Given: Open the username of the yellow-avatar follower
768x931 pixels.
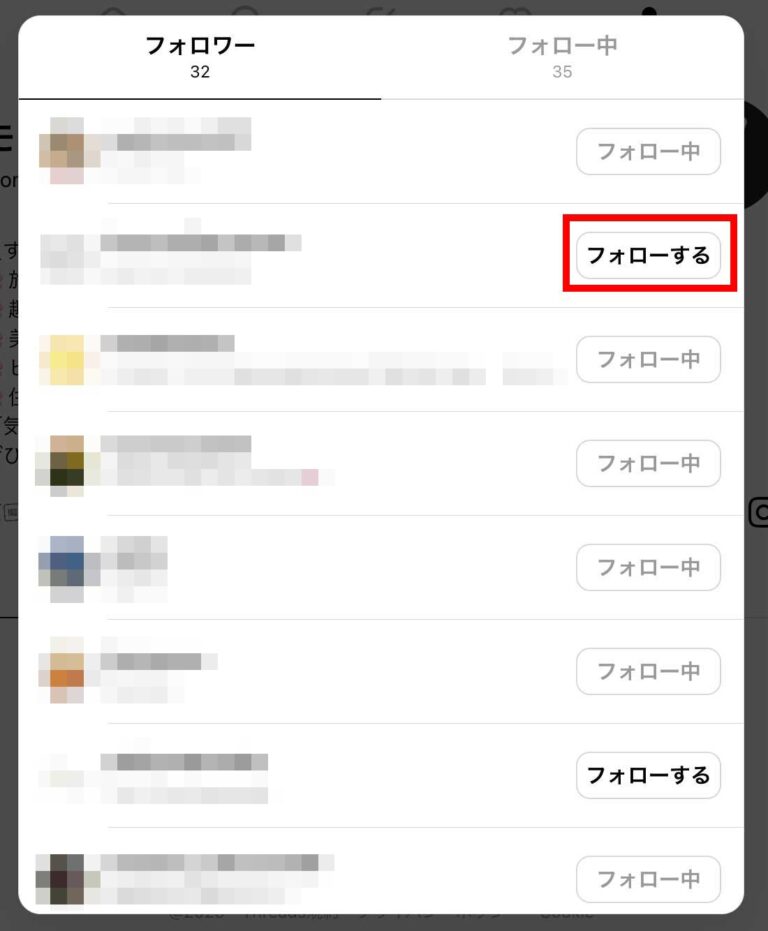Looking at the screenshot, I should [167, 343].
